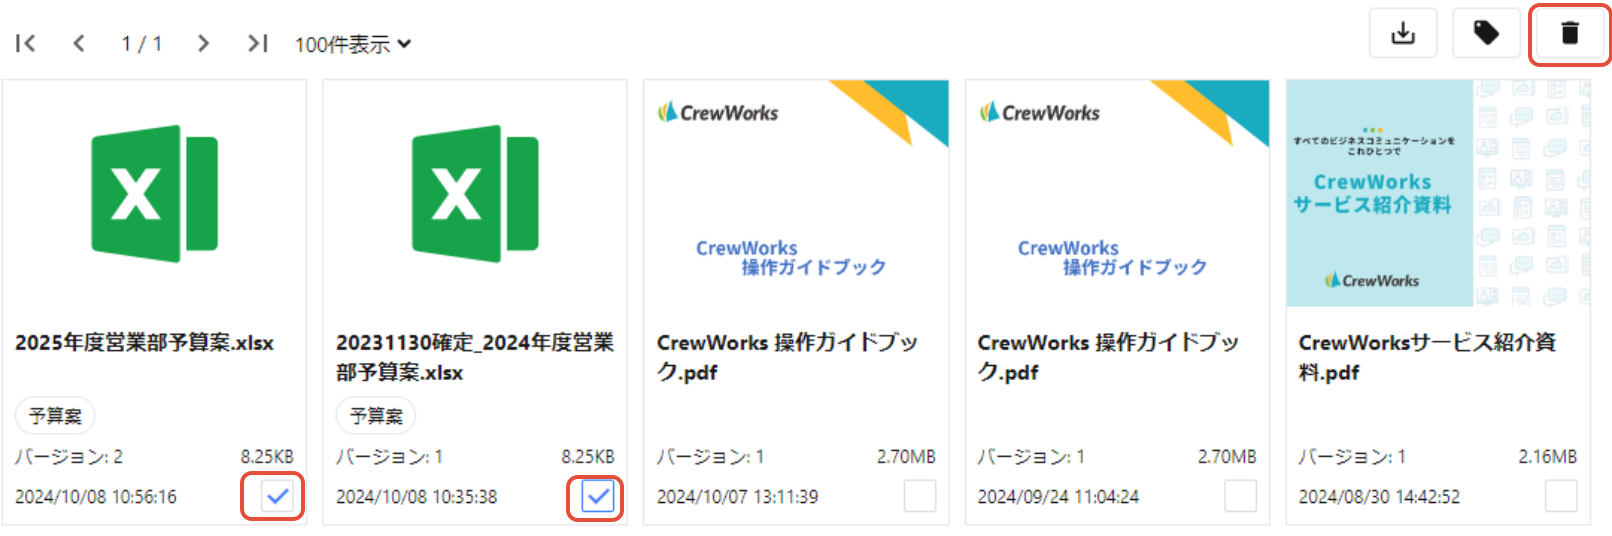Image resolution: width=1612 pixels, height=536 pixels.
Task: Click timestamp 2024/10/08 10:56:16
Action: point(96,497)
